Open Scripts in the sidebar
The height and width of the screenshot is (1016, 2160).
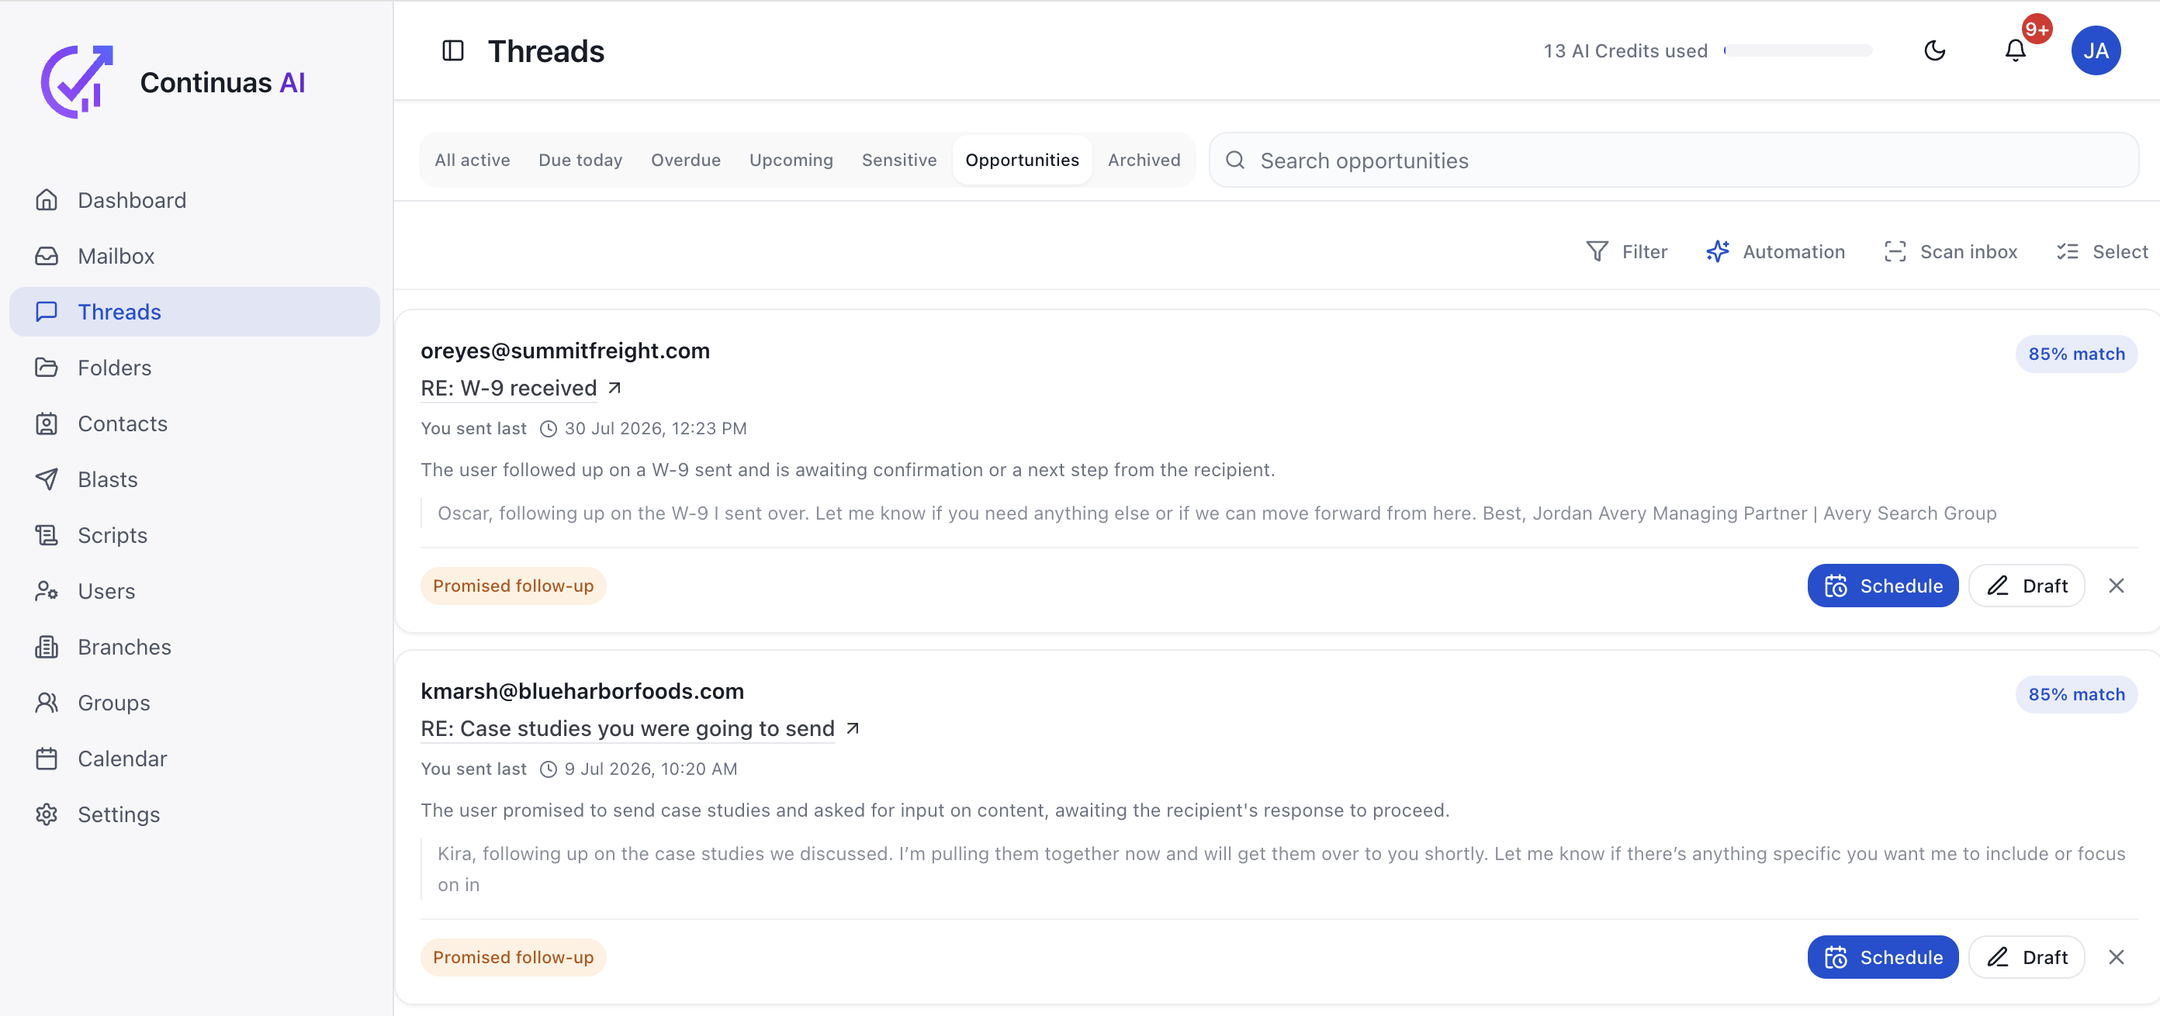195,536
